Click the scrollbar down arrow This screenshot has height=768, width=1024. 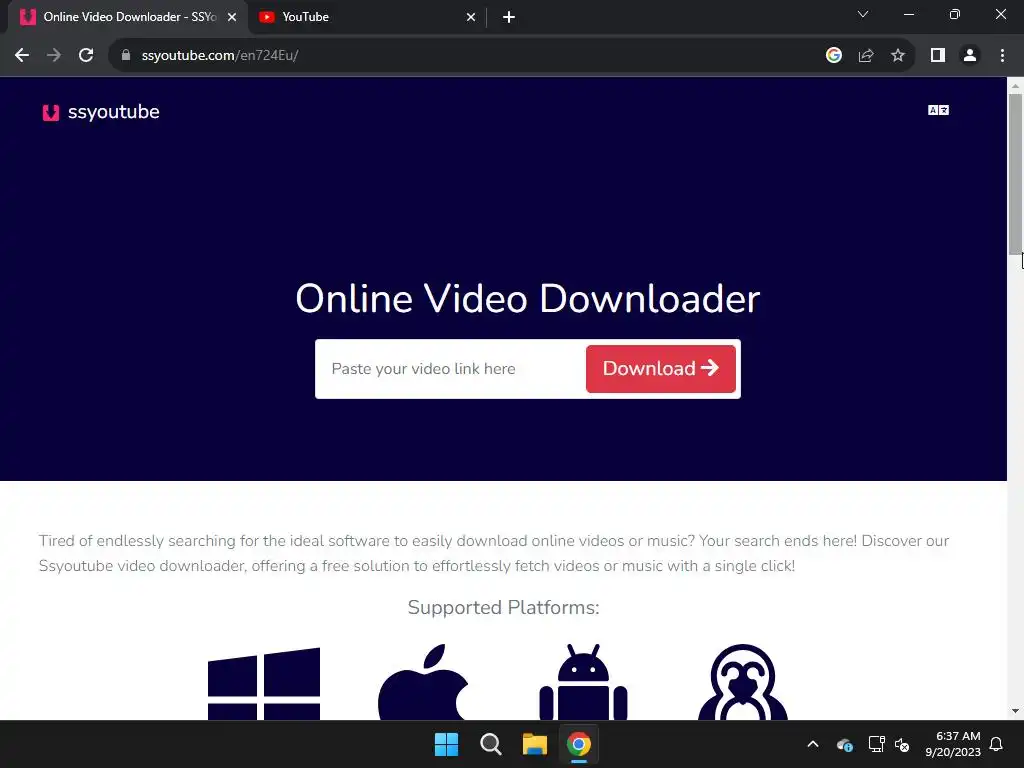[x=1016, y=711]
